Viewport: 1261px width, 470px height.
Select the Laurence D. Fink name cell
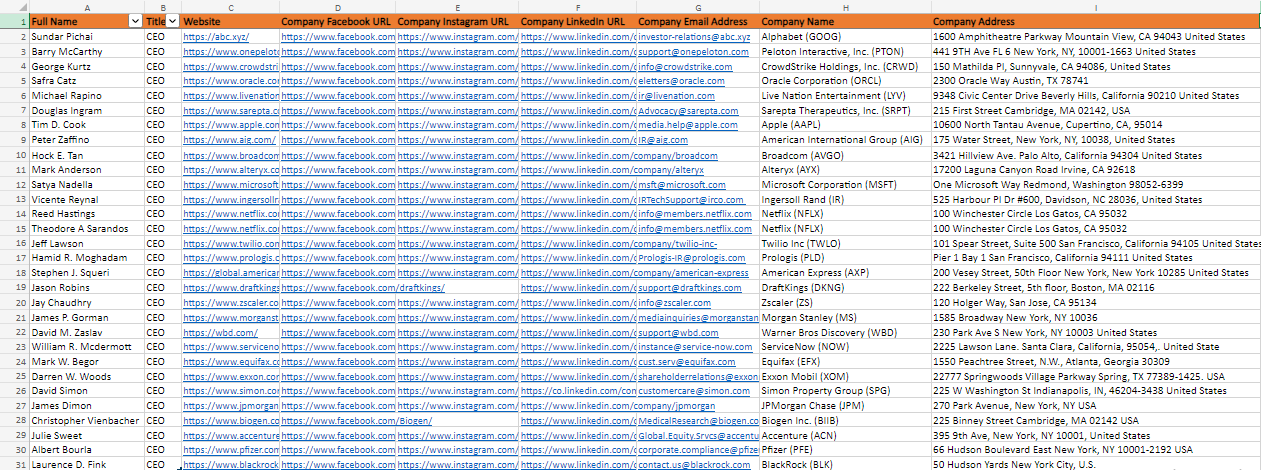[x=86, y=465]
